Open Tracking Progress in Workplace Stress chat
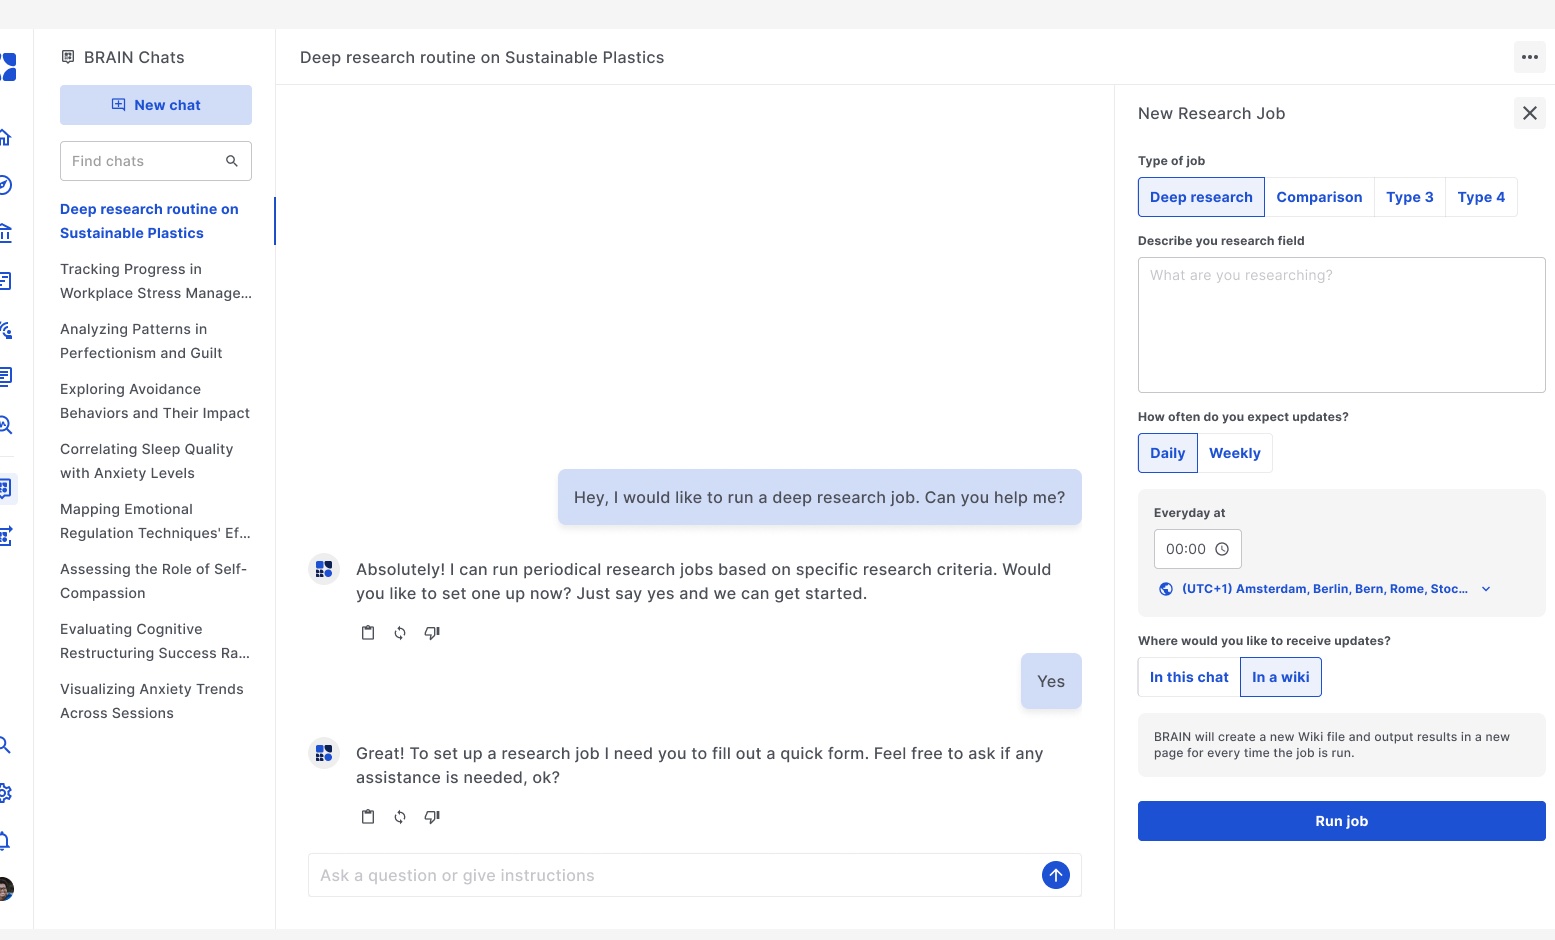The height and width of the screenshot is (940, 1555). (x=156, y=281)
